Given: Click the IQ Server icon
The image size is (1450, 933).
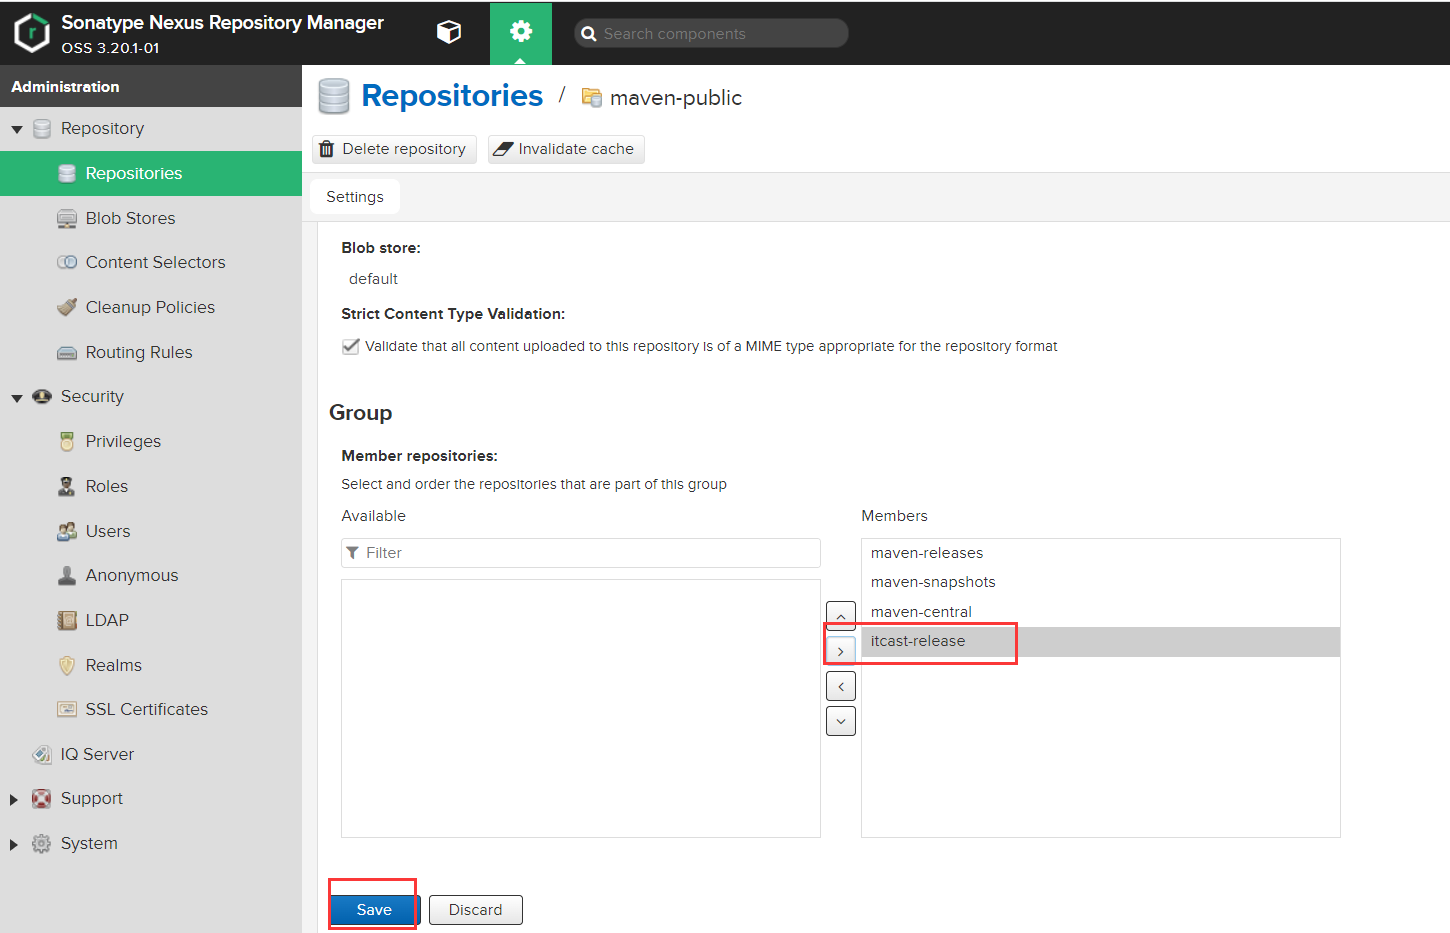Looking at the screenshot, I should 42,754.
